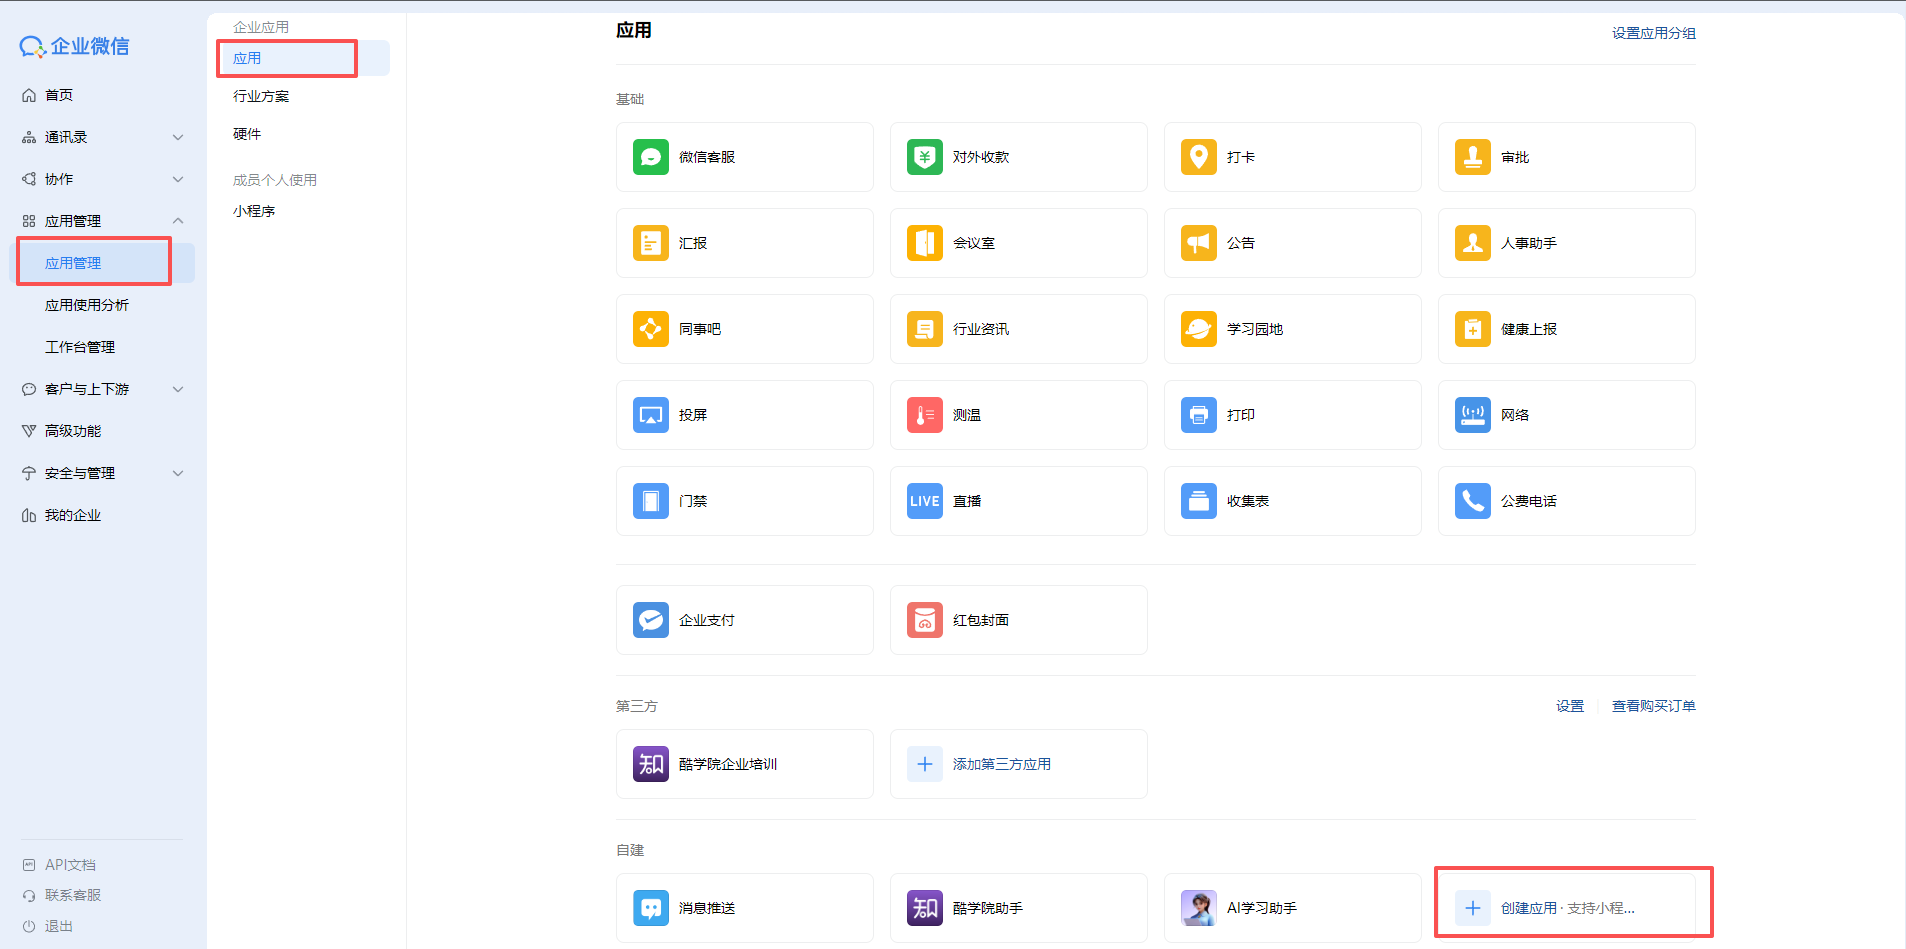
Task: Expand the 通讯录 sidebar chevron
Action: [x=178, y=137]
